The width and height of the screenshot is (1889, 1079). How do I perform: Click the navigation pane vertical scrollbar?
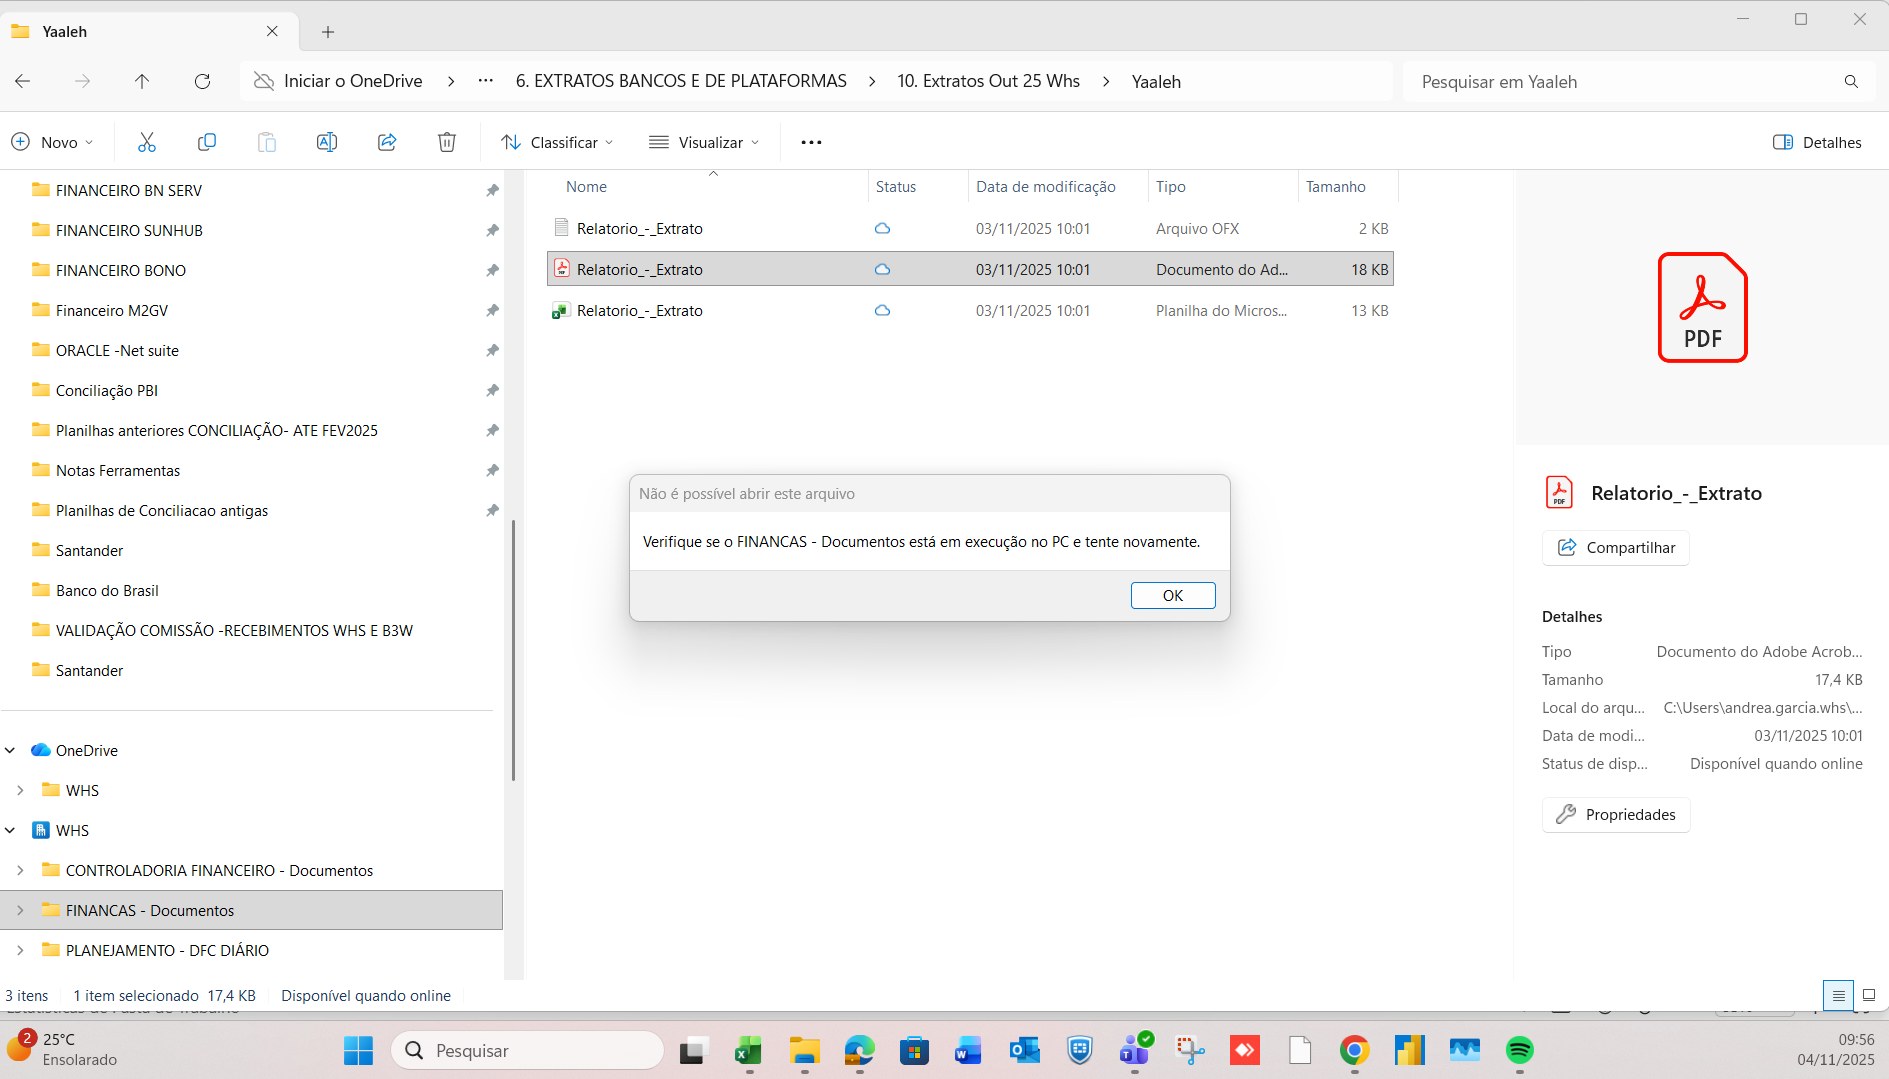point(513,650)
